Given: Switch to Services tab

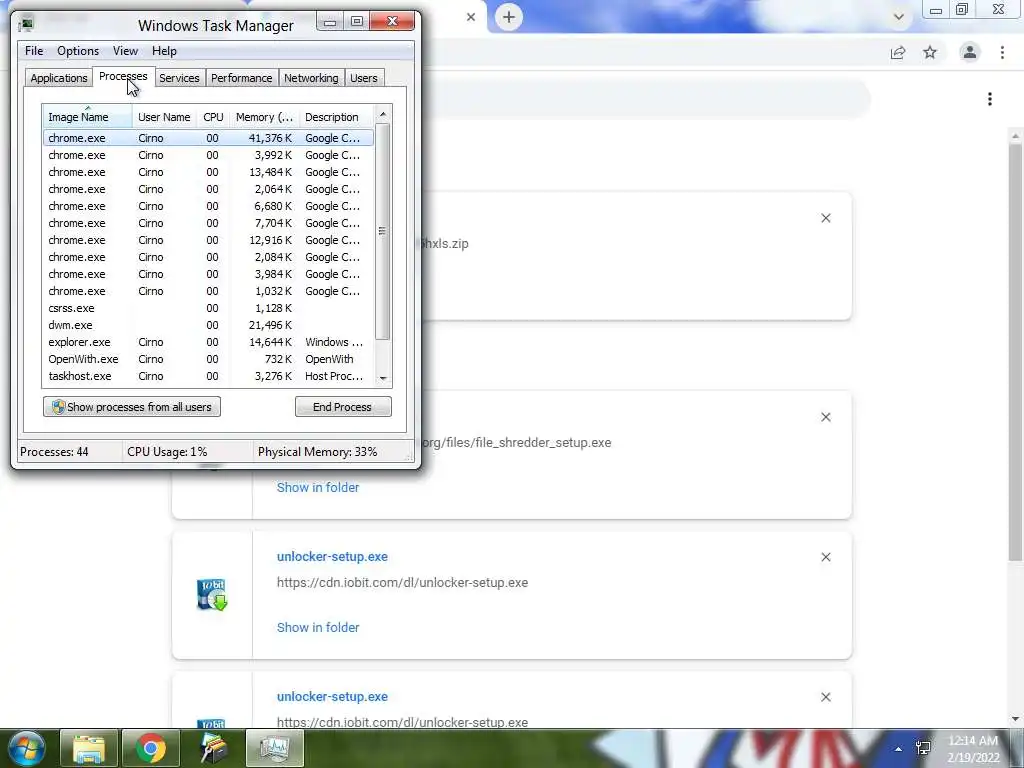Looking at the screenshot, I should 180,78.
